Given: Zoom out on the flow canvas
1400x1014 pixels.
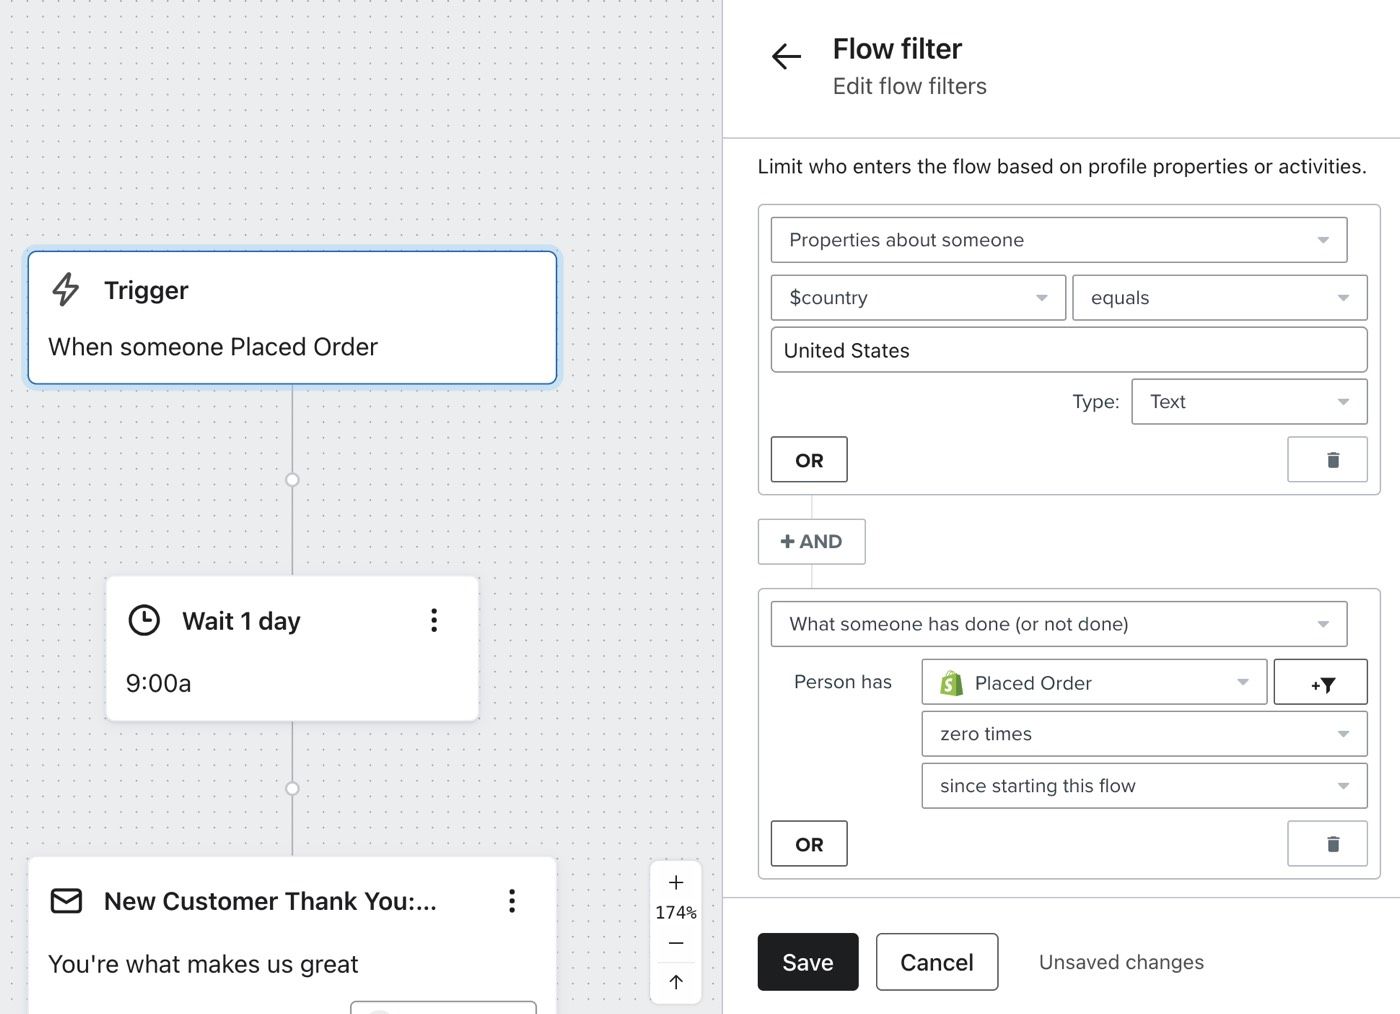Looking at the screenshot, I should pos(676,943).
